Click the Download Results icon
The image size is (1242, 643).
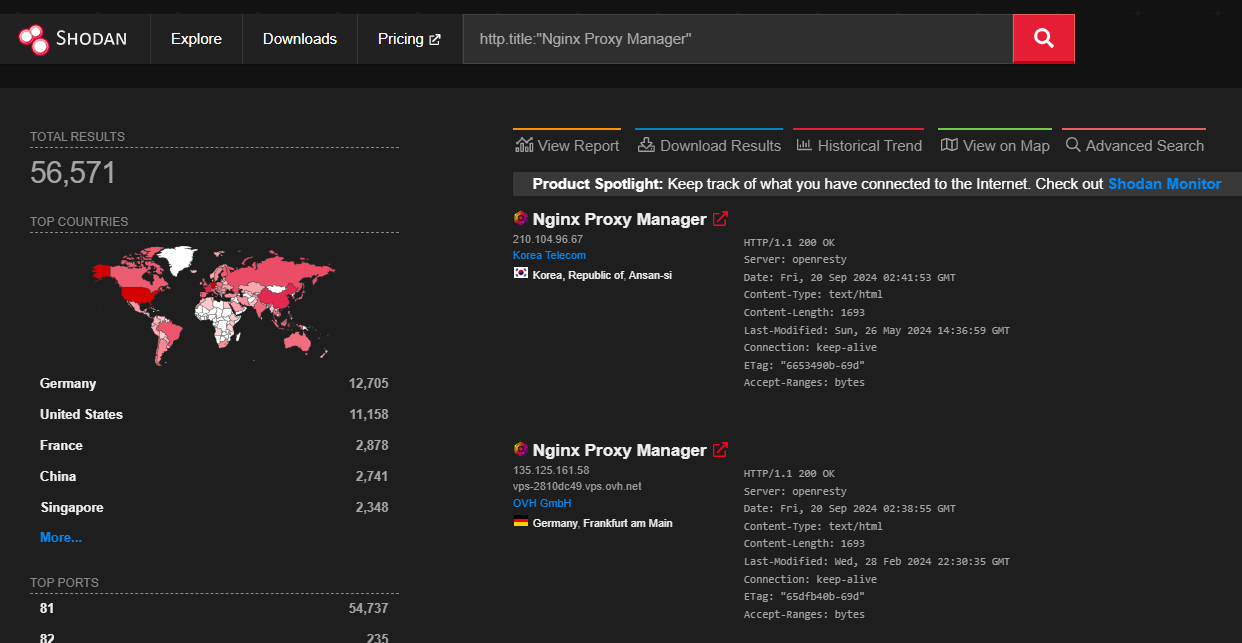click(645, 145)
